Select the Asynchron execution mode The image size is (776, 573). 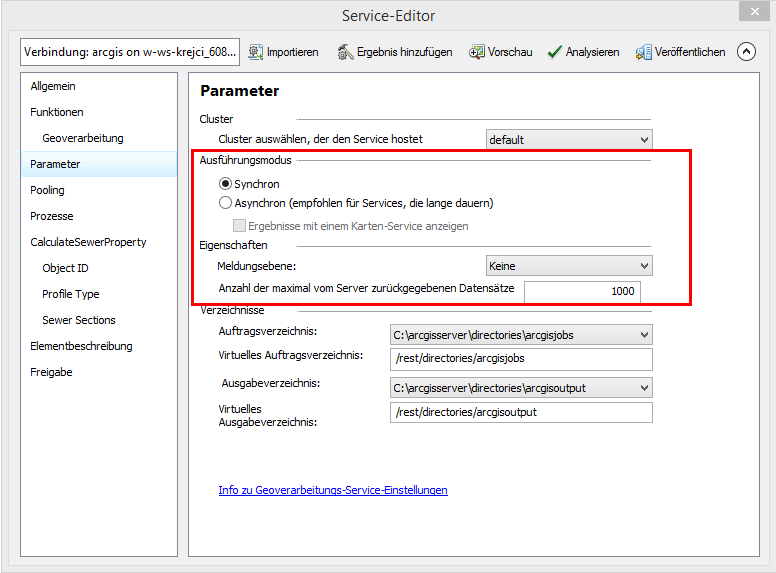tap(225, 203)
